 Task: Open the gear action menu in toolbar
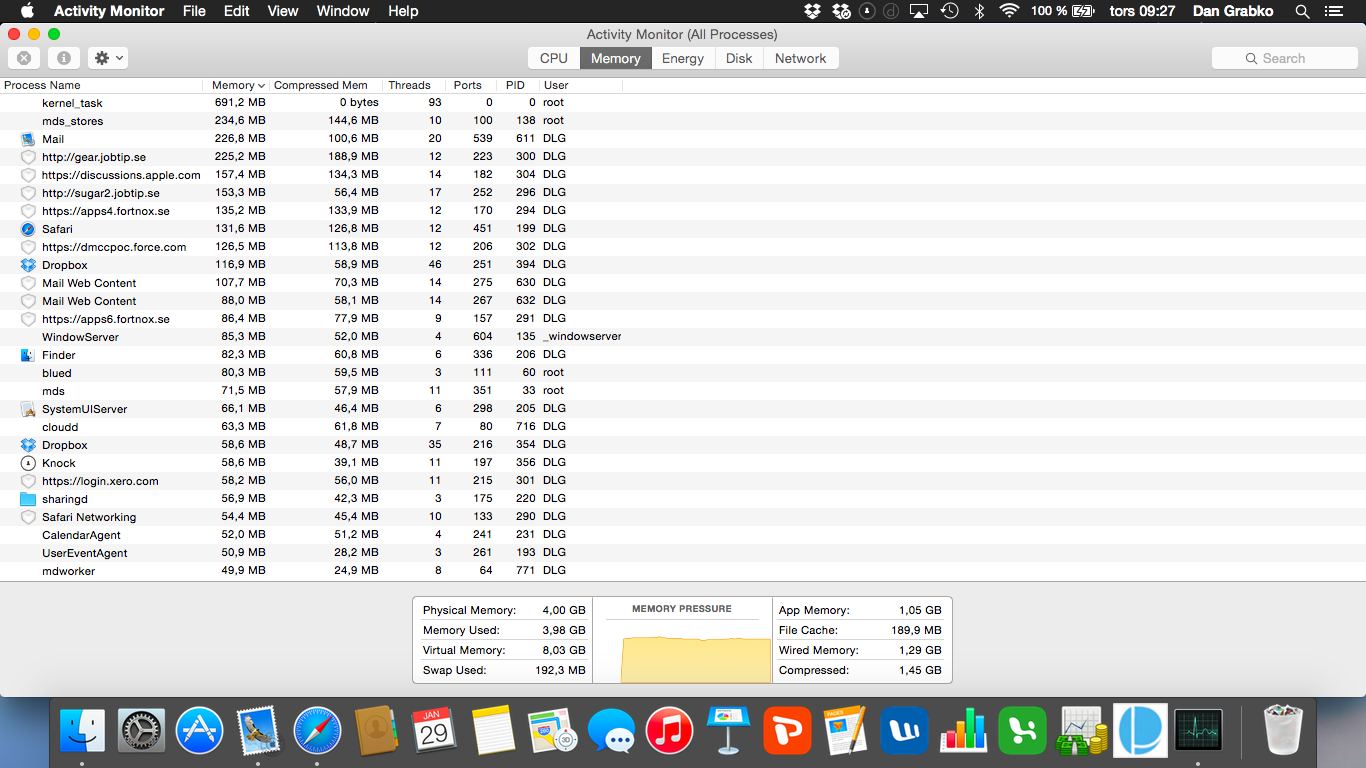point(108,58)
